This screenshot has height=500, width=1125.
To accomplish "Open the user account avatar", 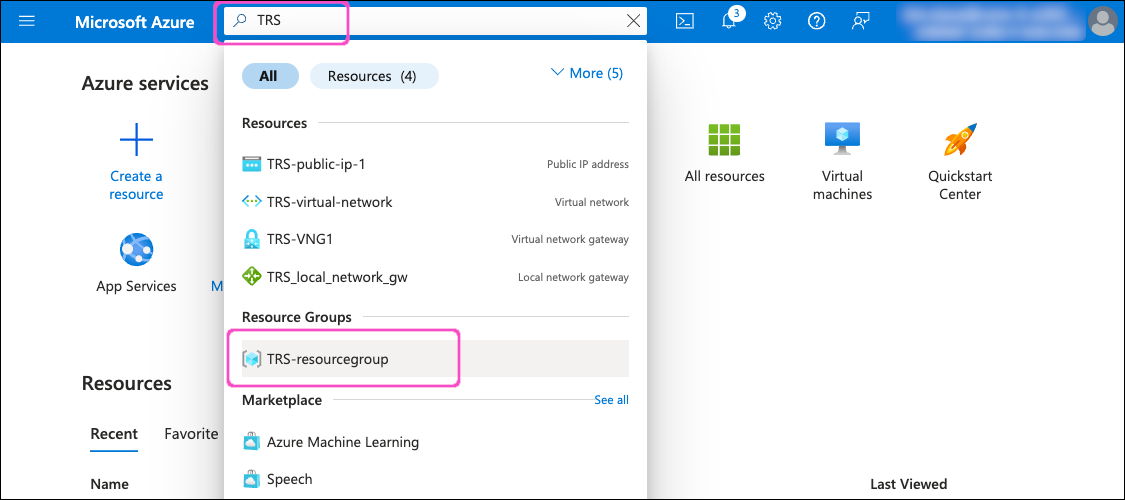I will click(x=1102, y=21).
